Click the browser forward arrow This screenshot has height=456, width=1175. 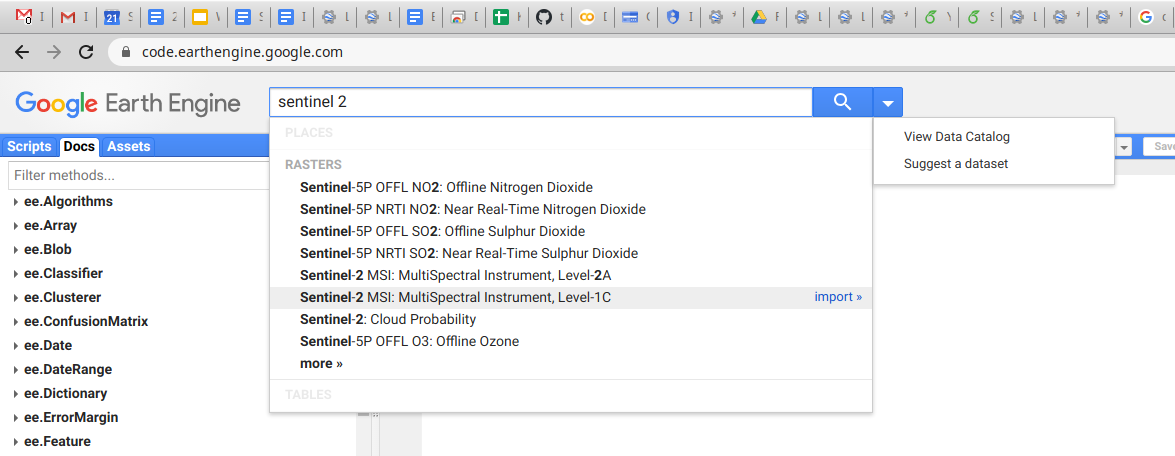[54, 52]
